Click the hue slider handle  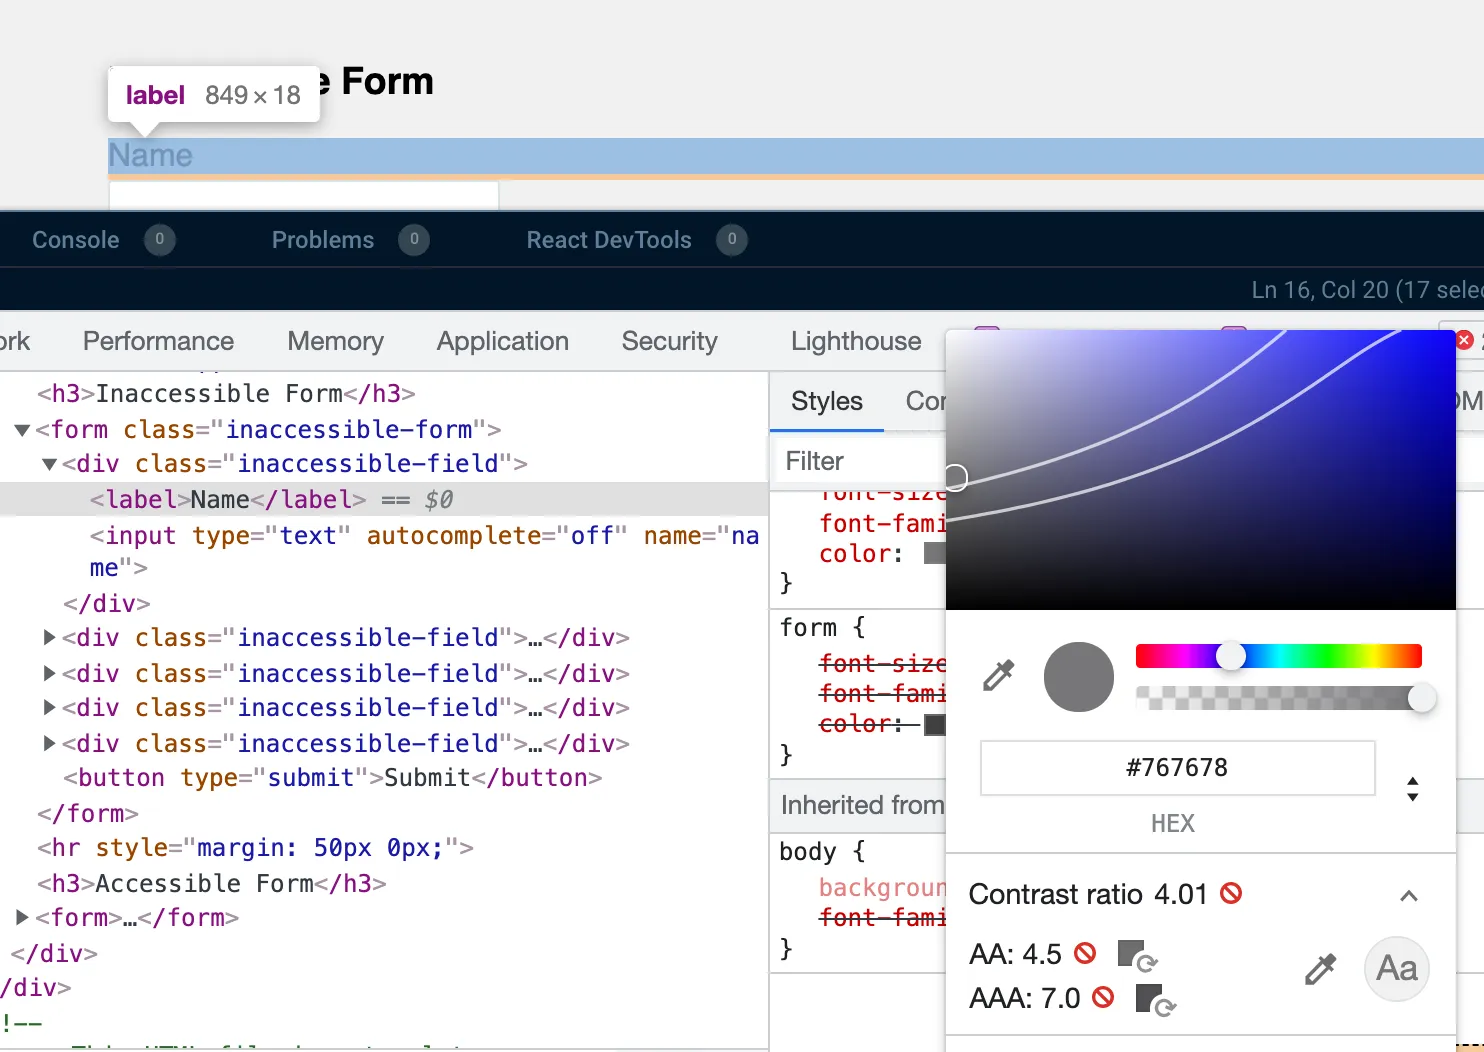tap(1231, 656)
